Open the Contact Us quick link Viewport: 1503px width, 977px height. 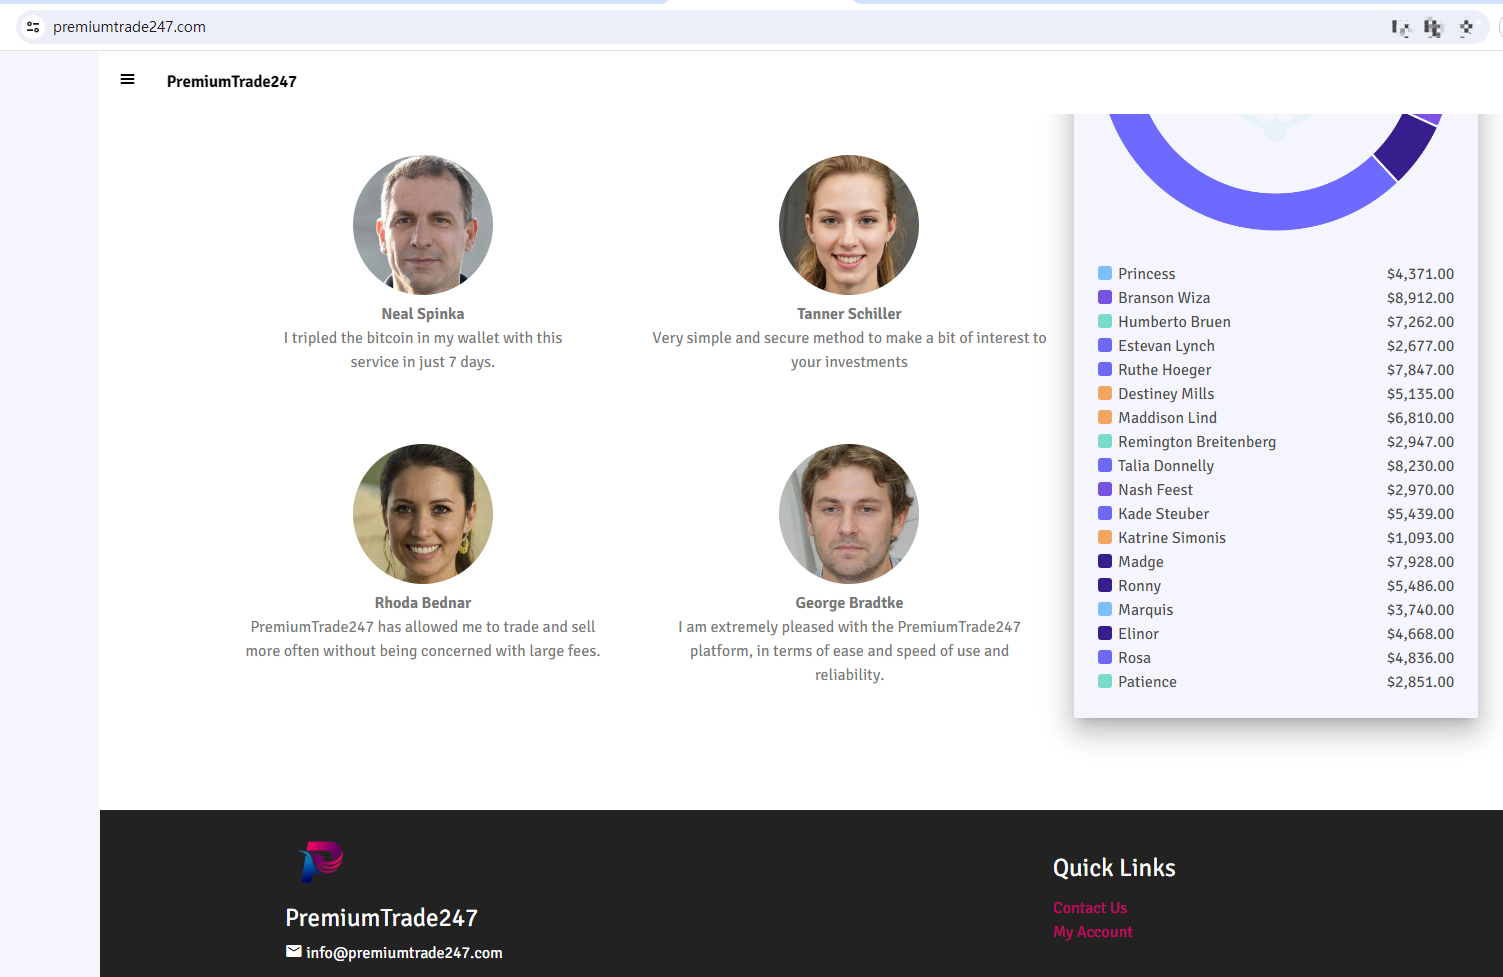point(1090,908)
